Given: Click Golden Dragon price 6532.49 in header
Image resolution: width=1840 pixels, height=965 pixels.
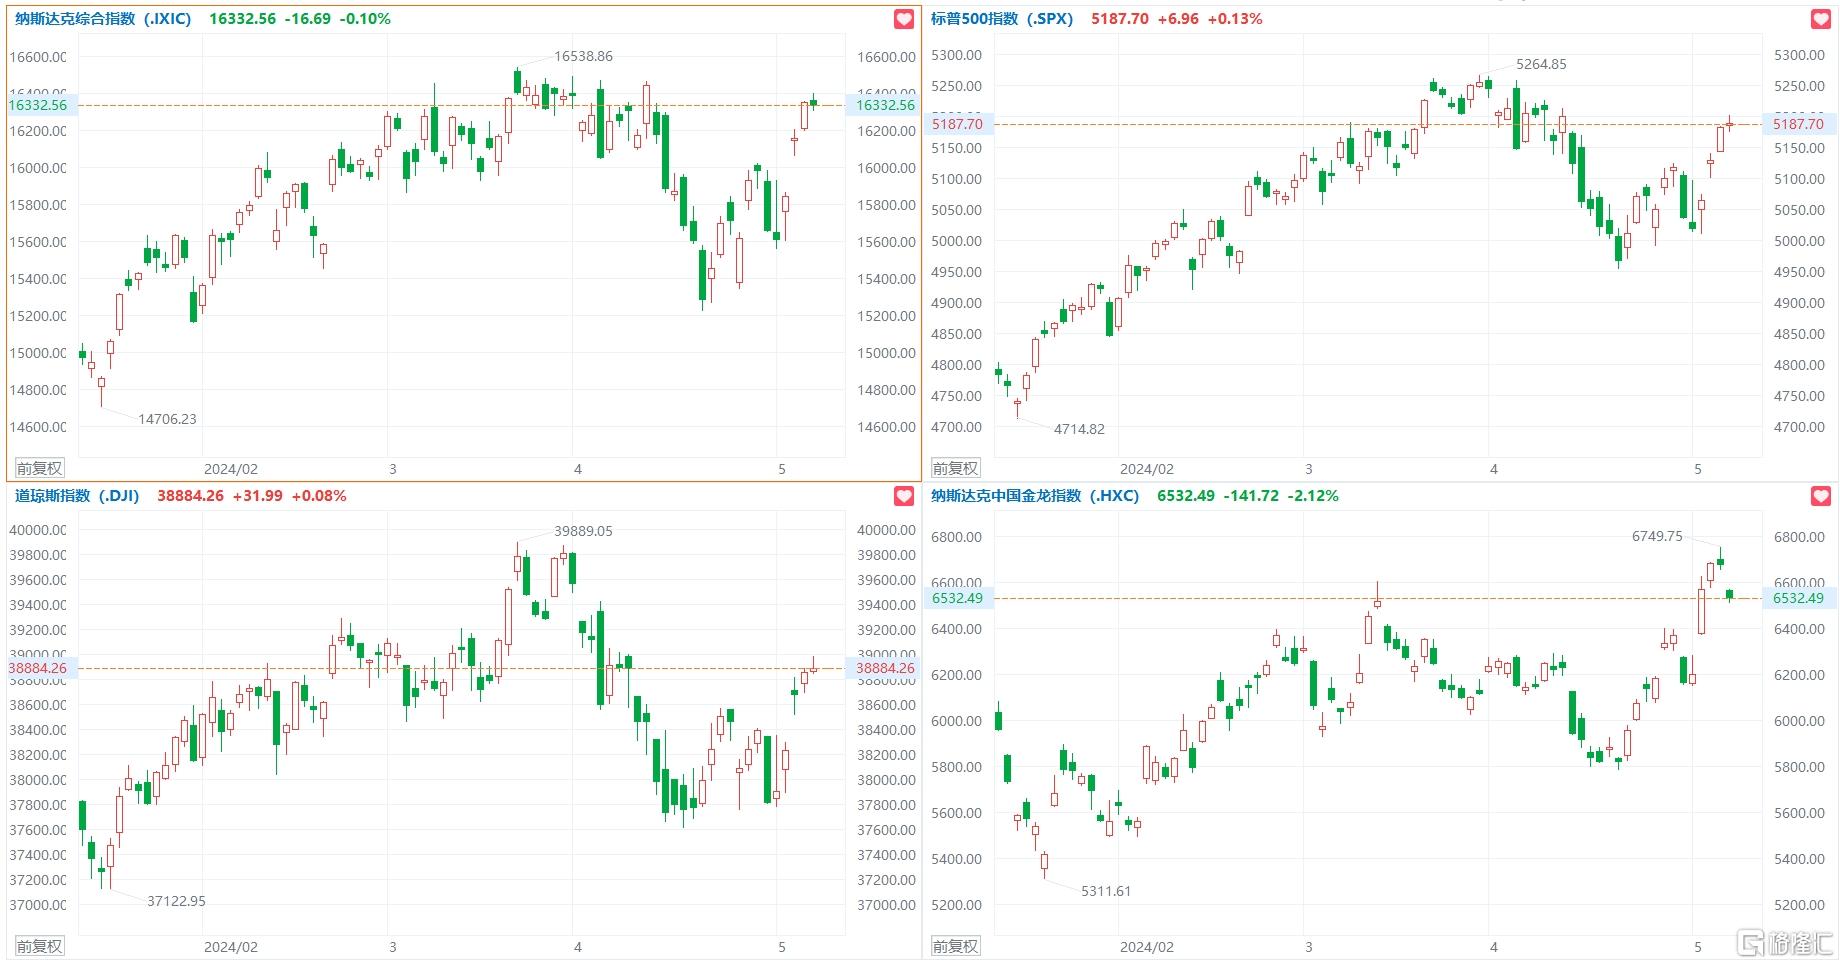Looking at the screenshot, I should coord(1186,496).
